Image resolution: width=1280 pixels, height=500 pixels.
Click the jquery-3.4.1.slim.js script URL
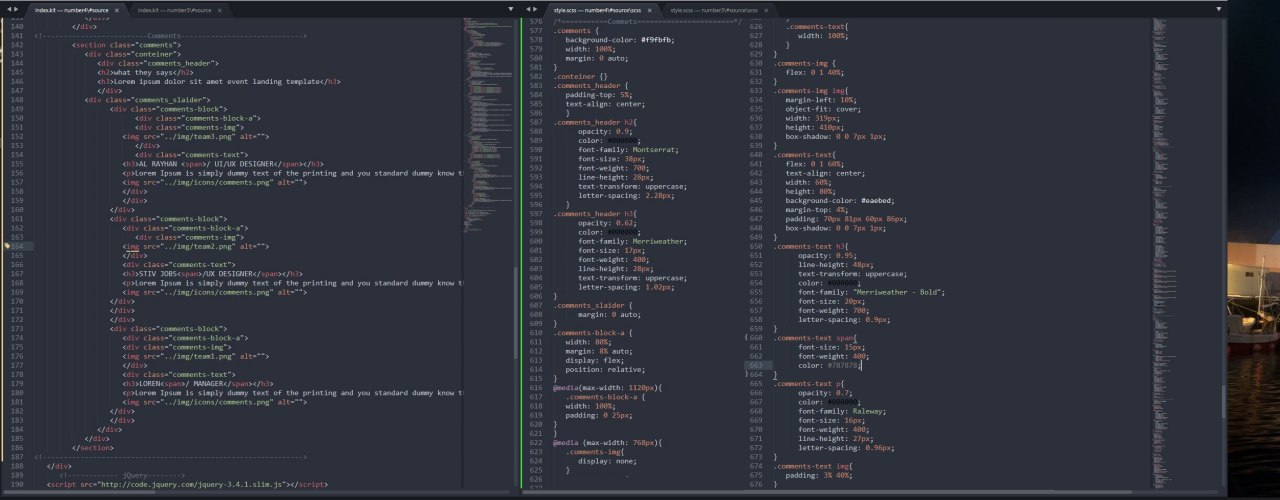point(193,484)
